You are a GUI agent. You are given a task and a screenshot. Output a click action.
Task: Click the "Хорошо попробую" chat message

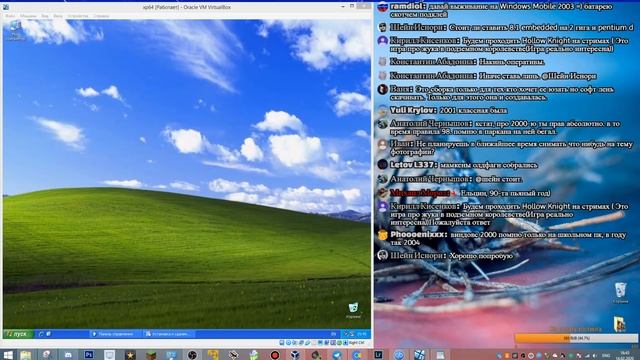click(x=481, y=256)
